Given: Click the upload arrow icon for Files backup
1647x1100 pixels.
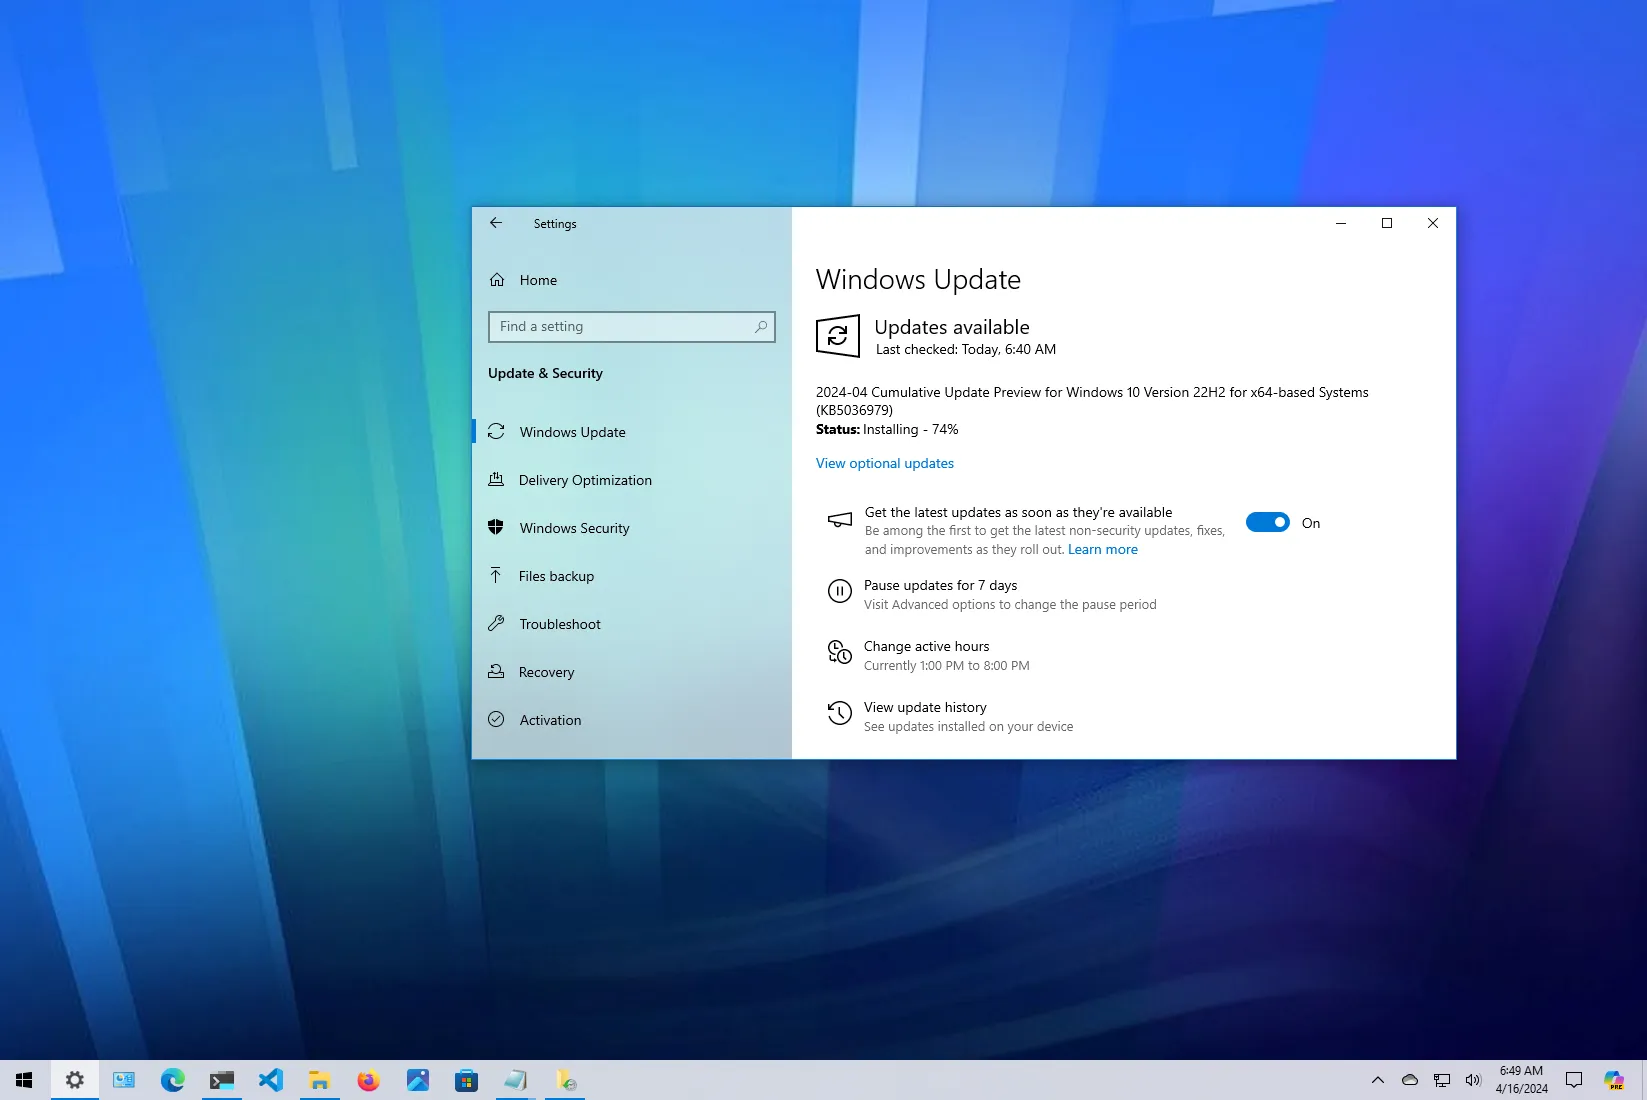Looking at the screenshot, I should (496, 575).
